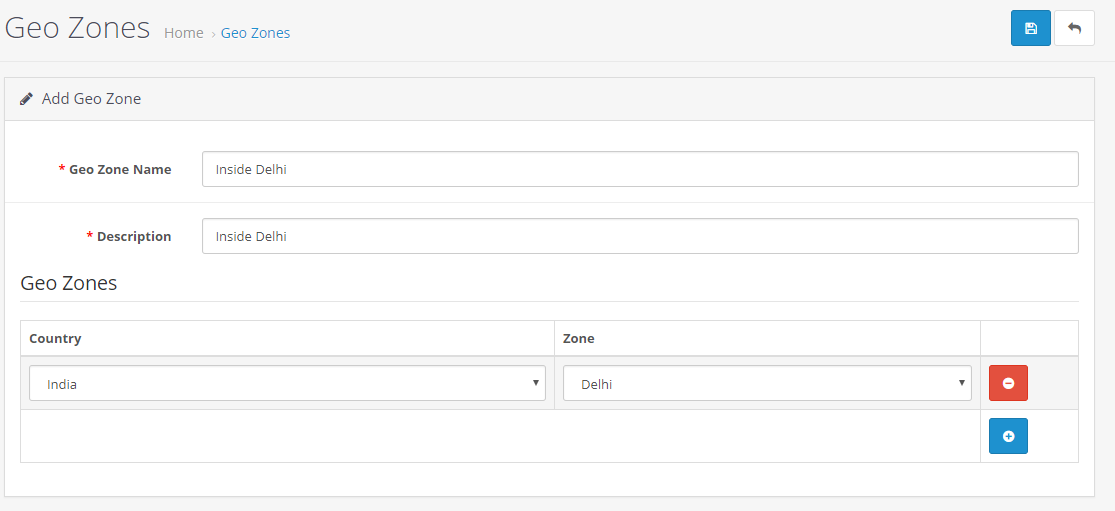Focus the Geo Zone Name text field
The image size is (1115, 511).
pyautogui.click(x=640, y=169)
